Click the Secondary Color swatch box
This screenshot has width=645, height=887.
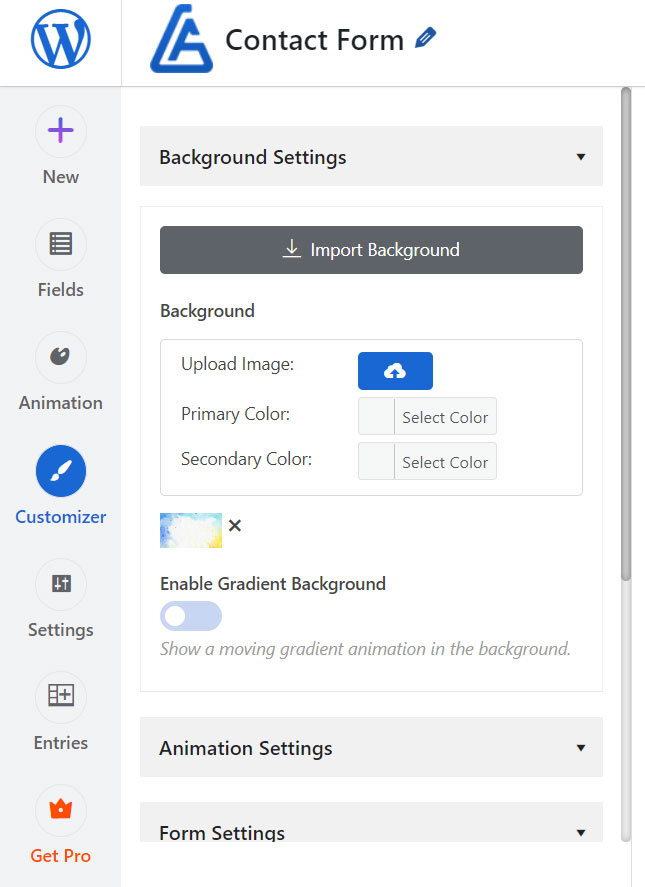377,462
